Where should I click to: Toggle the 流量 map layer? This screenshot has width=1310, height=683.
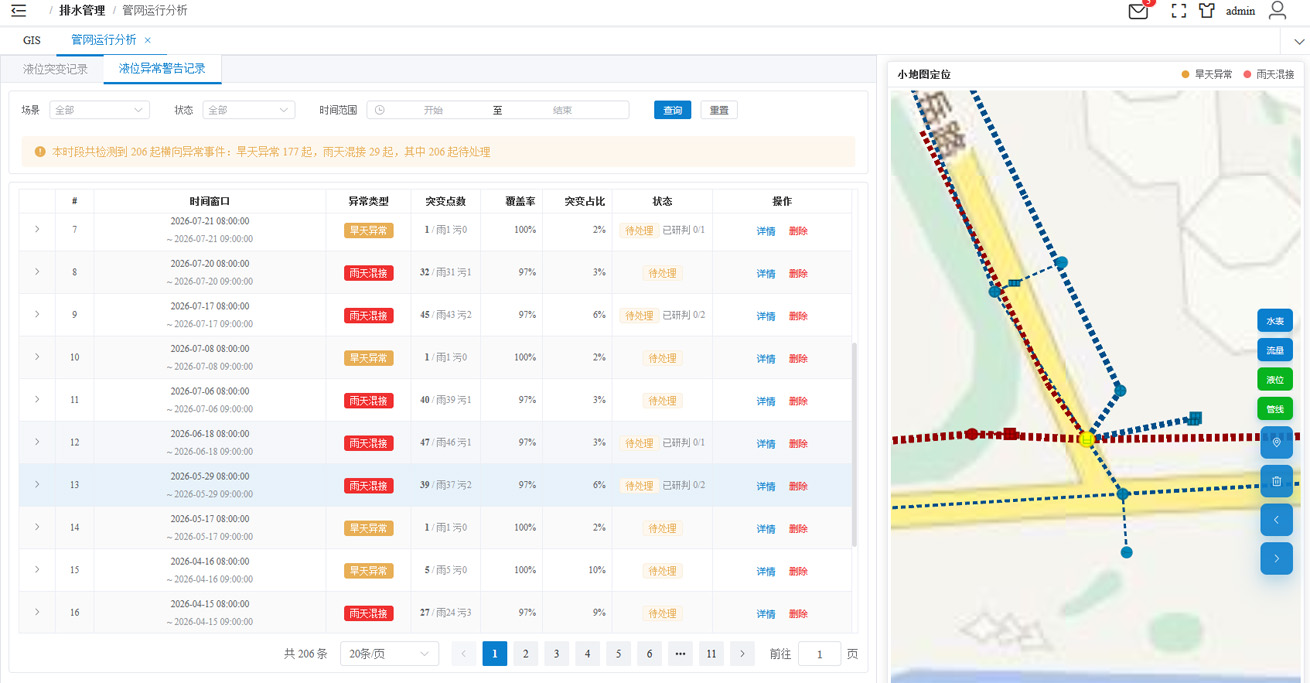point(1275,350)
